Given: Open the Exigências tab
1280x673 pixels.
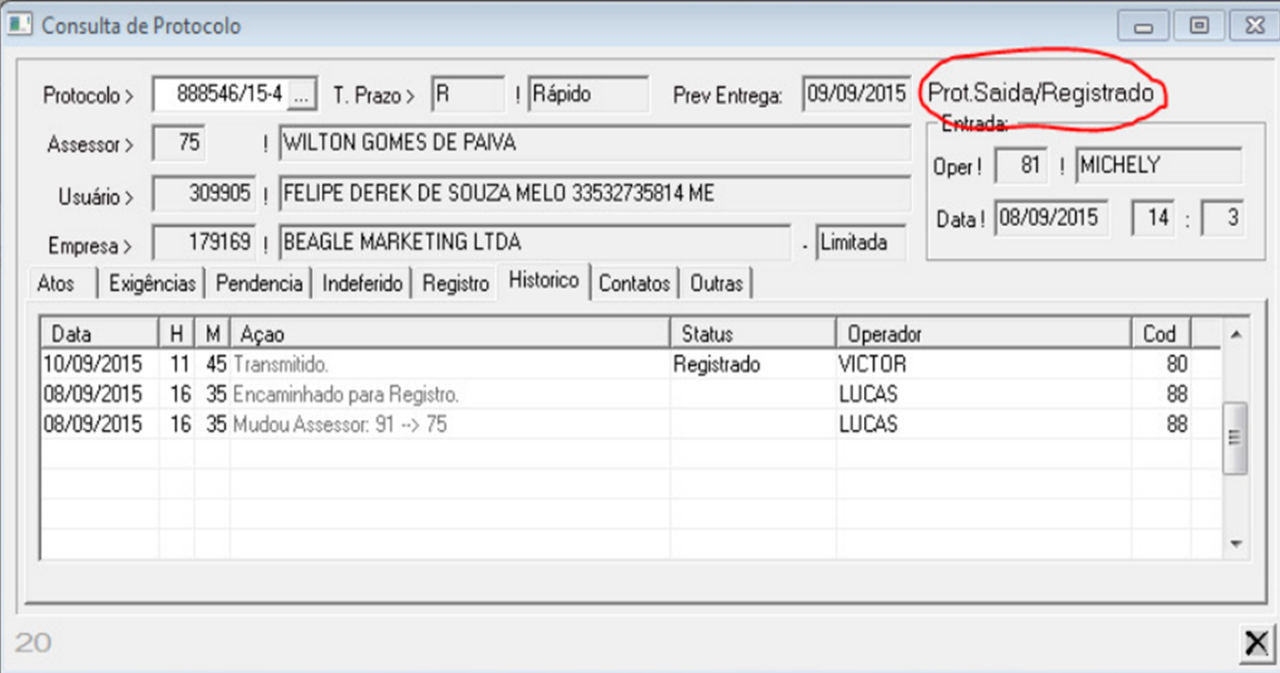Looking at the screenshot, I should 152,284.
